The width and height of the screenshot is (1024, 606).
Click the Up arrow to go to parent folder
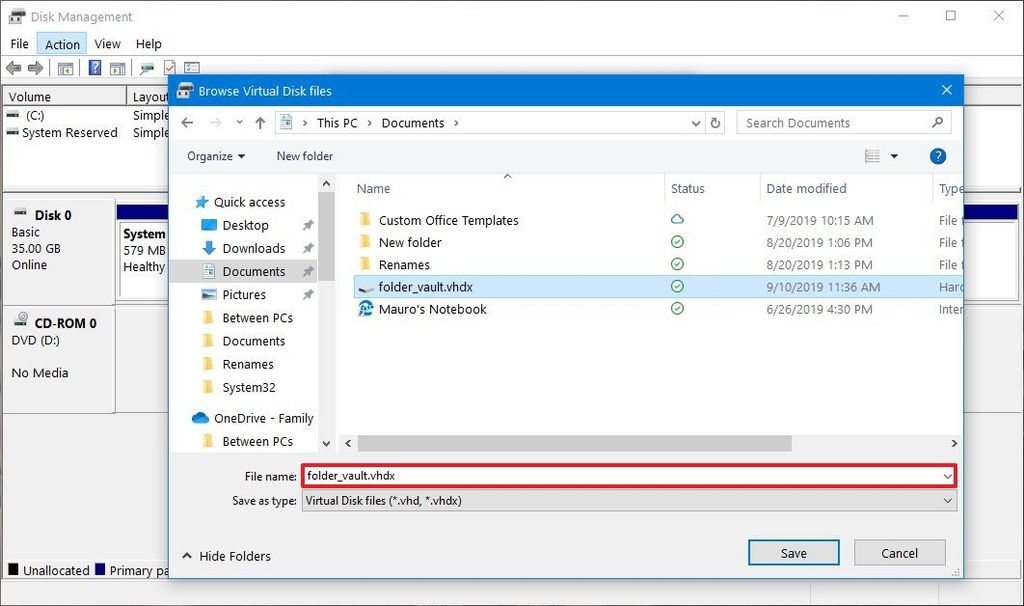(x=261, y=122)
